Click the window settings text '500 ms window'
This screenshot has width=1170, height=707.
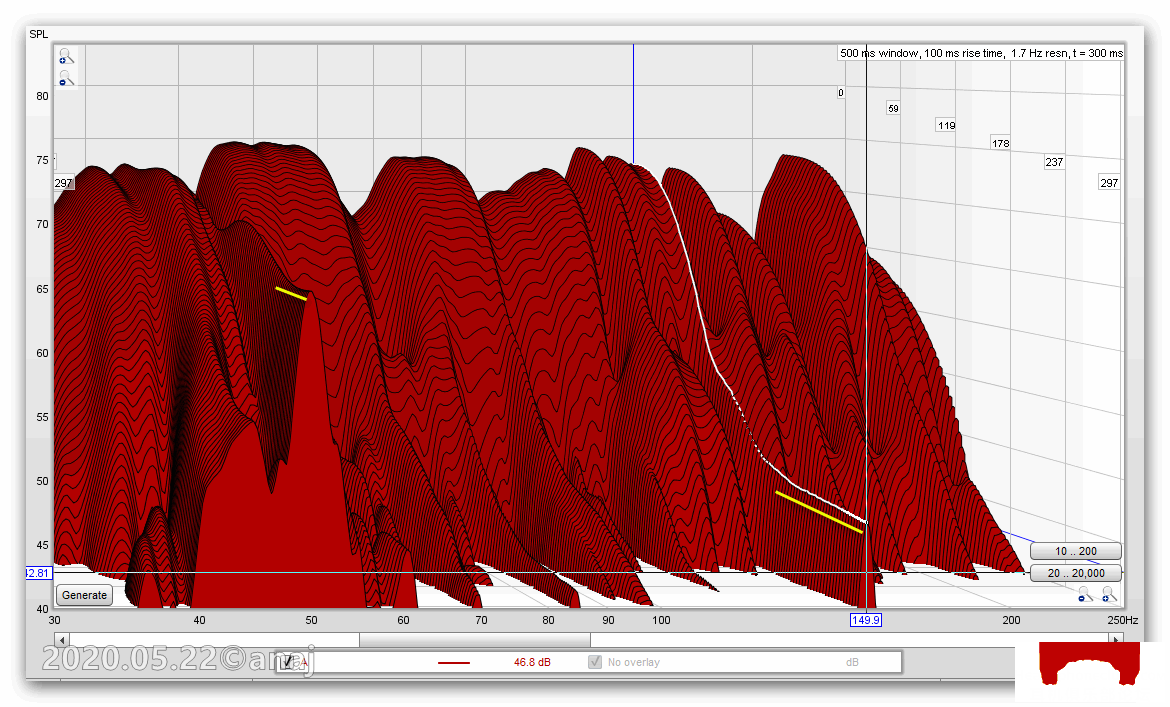pyautogui.click(x=879, y=53)
